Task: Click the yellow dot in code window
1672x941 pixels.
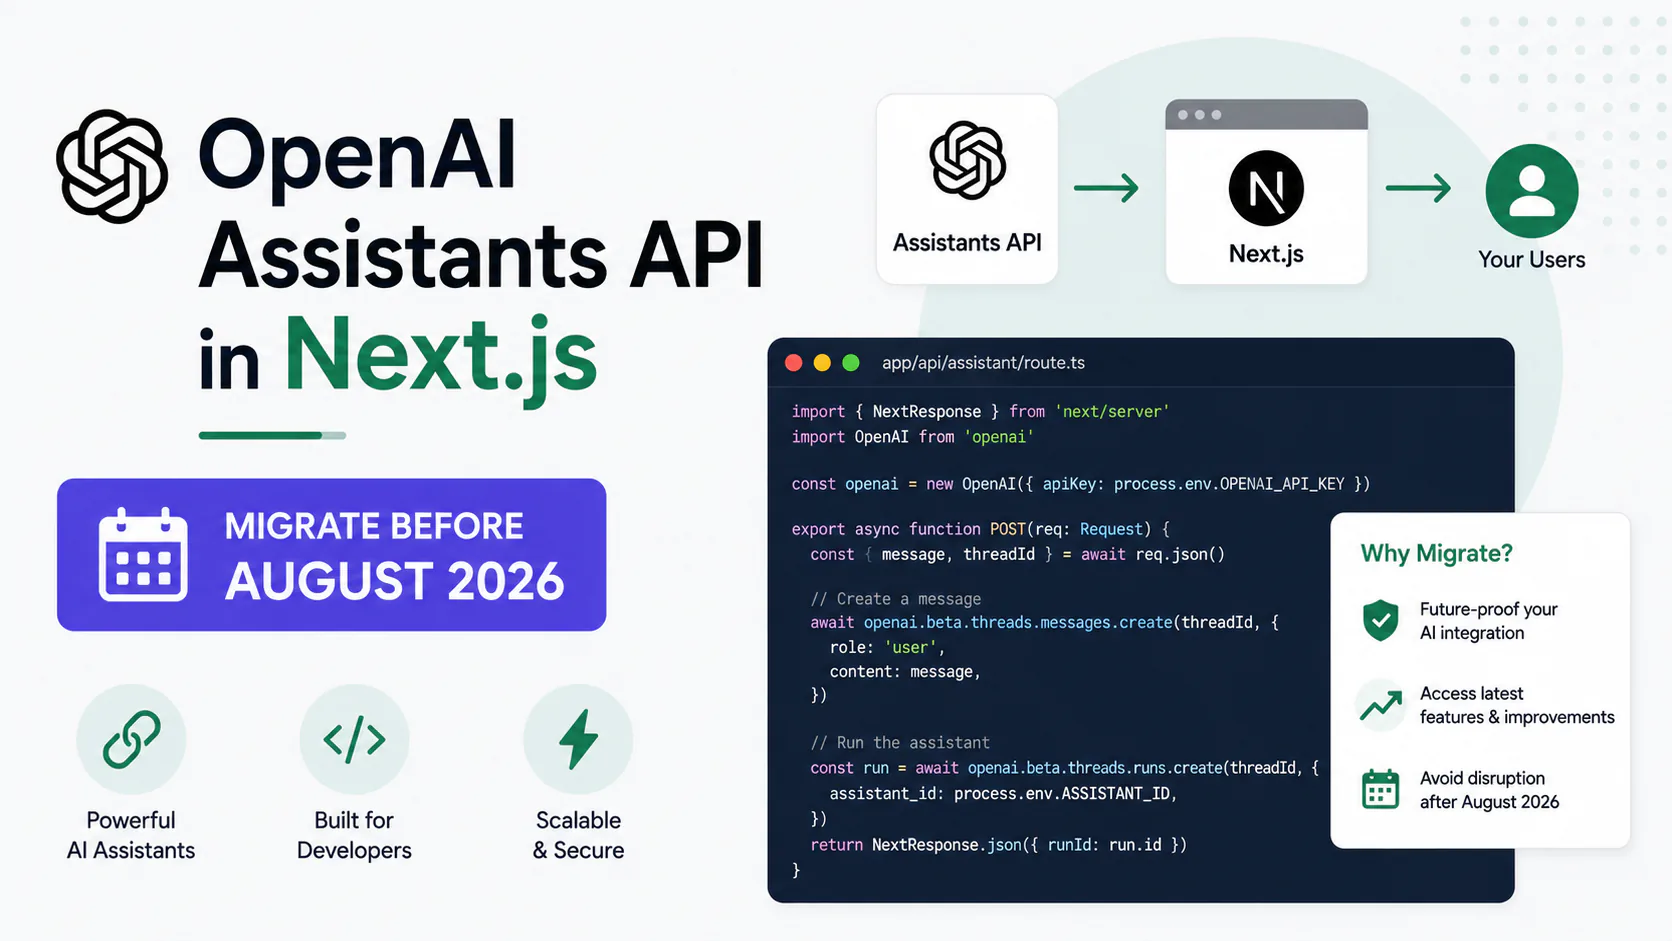Action: point(822,363)
